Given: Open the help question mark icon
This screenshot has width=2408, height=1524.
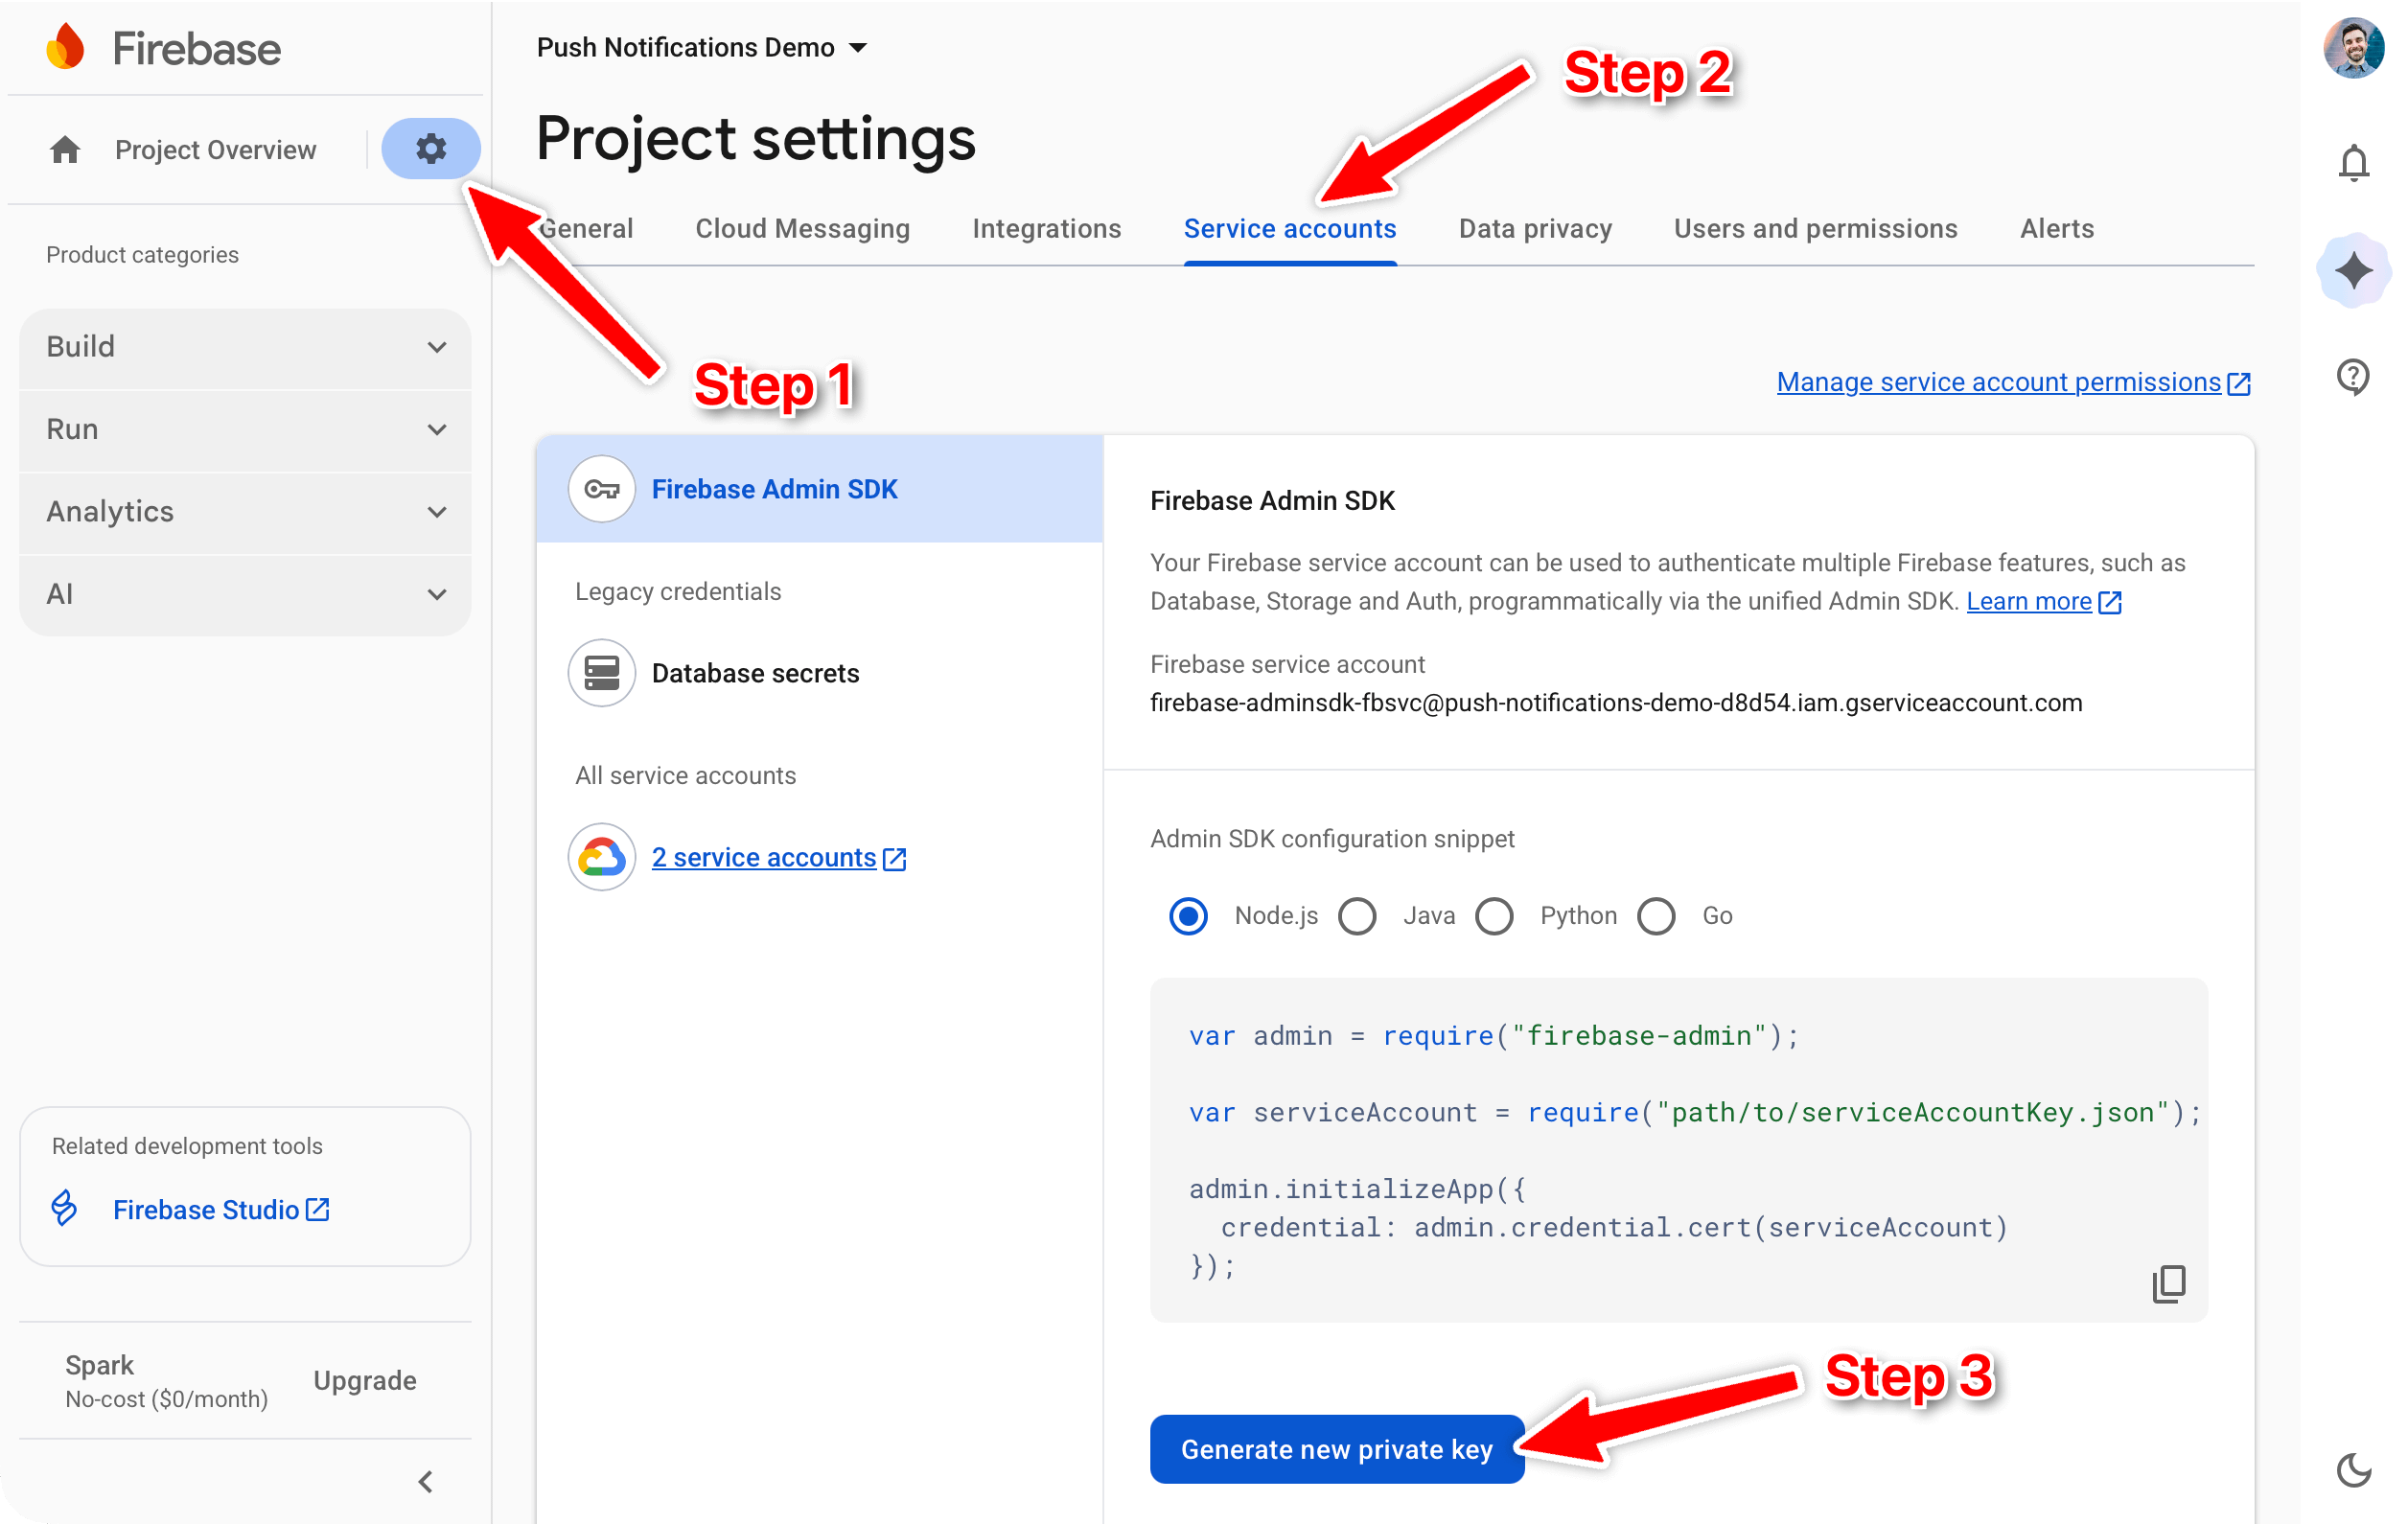Looking at the screenshot, I should click(2353, 377).
